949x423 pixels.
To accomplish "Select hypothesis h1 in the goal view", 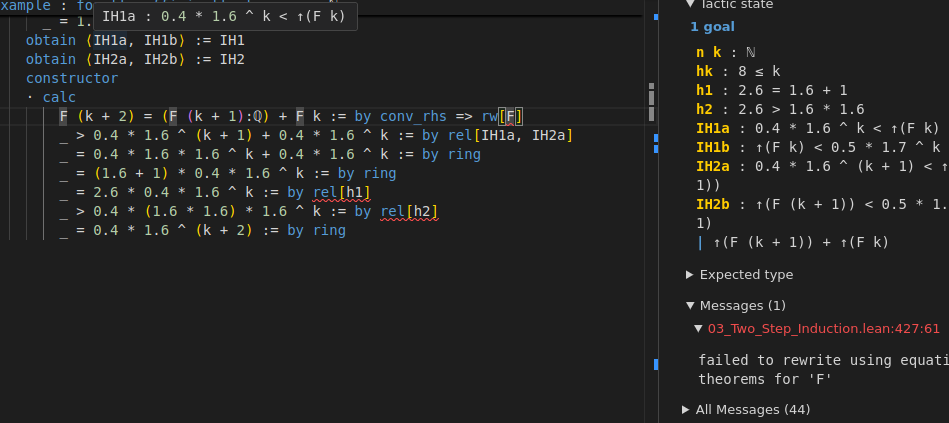I will pyautogui.click(x=705, y=90).
